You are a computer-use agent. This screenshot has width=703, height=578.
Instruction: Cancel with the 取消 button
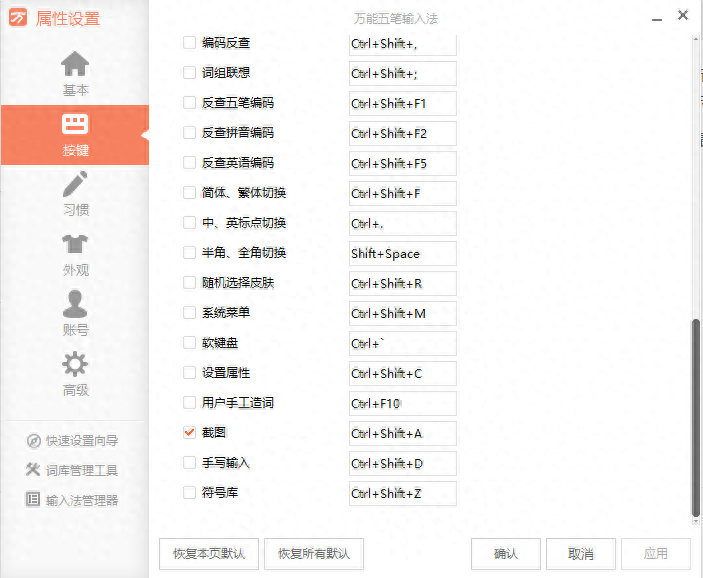pos(581,554)
